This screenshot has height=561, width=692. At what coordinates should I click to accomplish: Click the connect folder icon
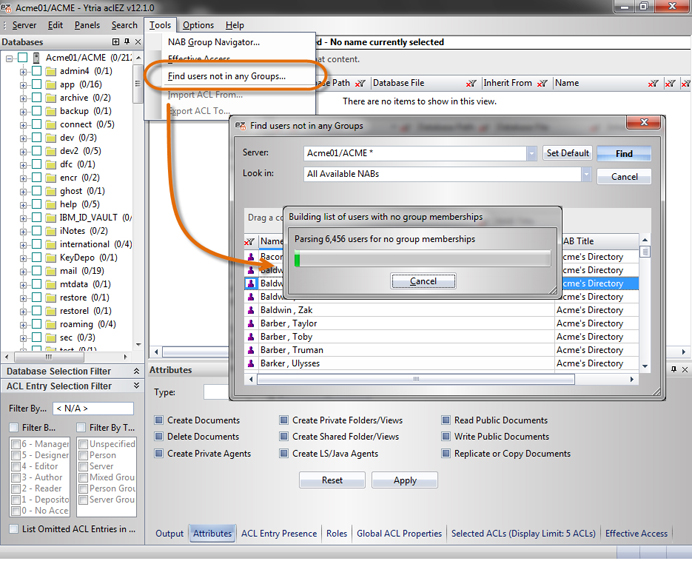tap(51, 124)
